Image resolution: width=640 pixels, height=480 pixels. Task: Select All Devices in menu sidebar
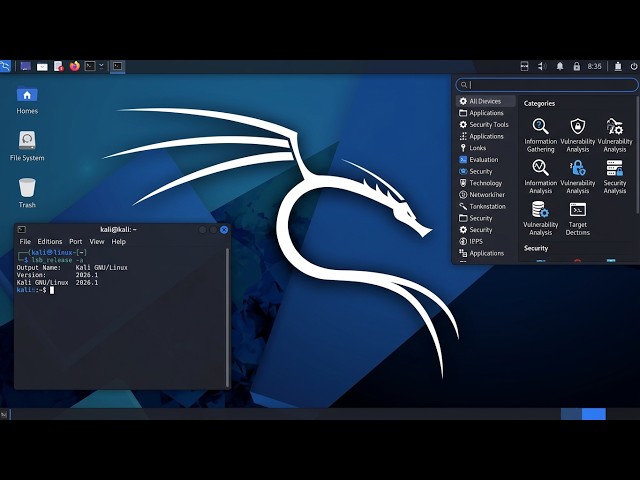[486, 101]
